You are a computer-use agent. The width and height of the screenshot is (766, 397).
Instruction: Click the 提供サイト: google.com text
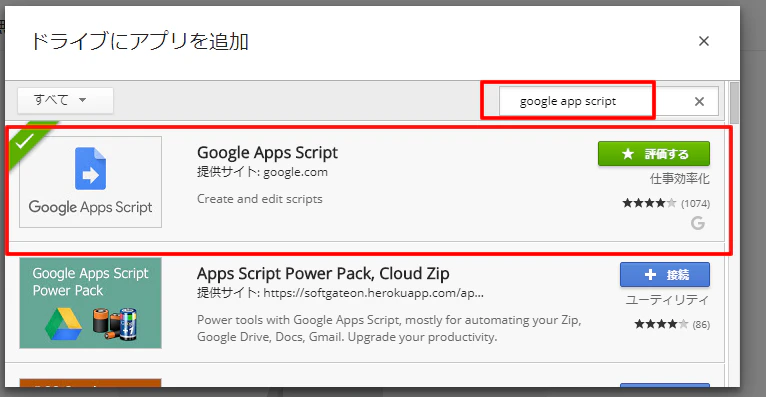tap(262, 172)
